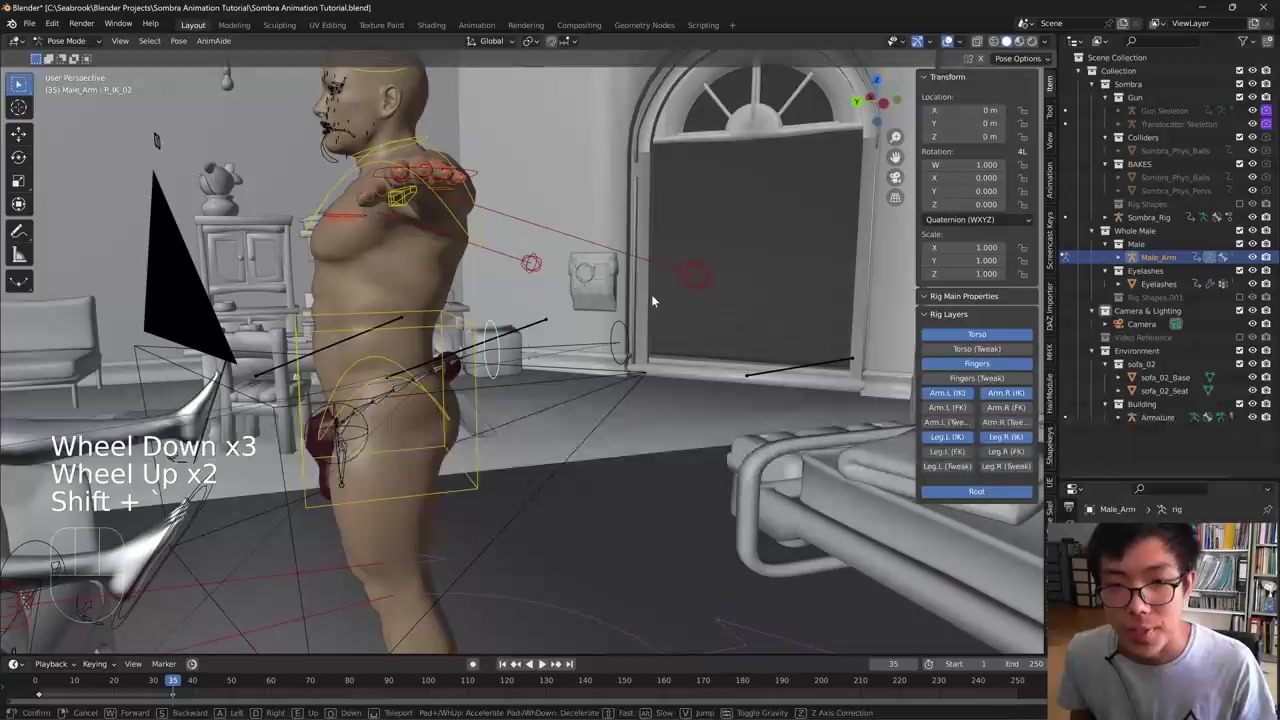Screen dimensions: 1280x720
Task: Toggle camera view icon in viewport
Action: tap(895, 177)
